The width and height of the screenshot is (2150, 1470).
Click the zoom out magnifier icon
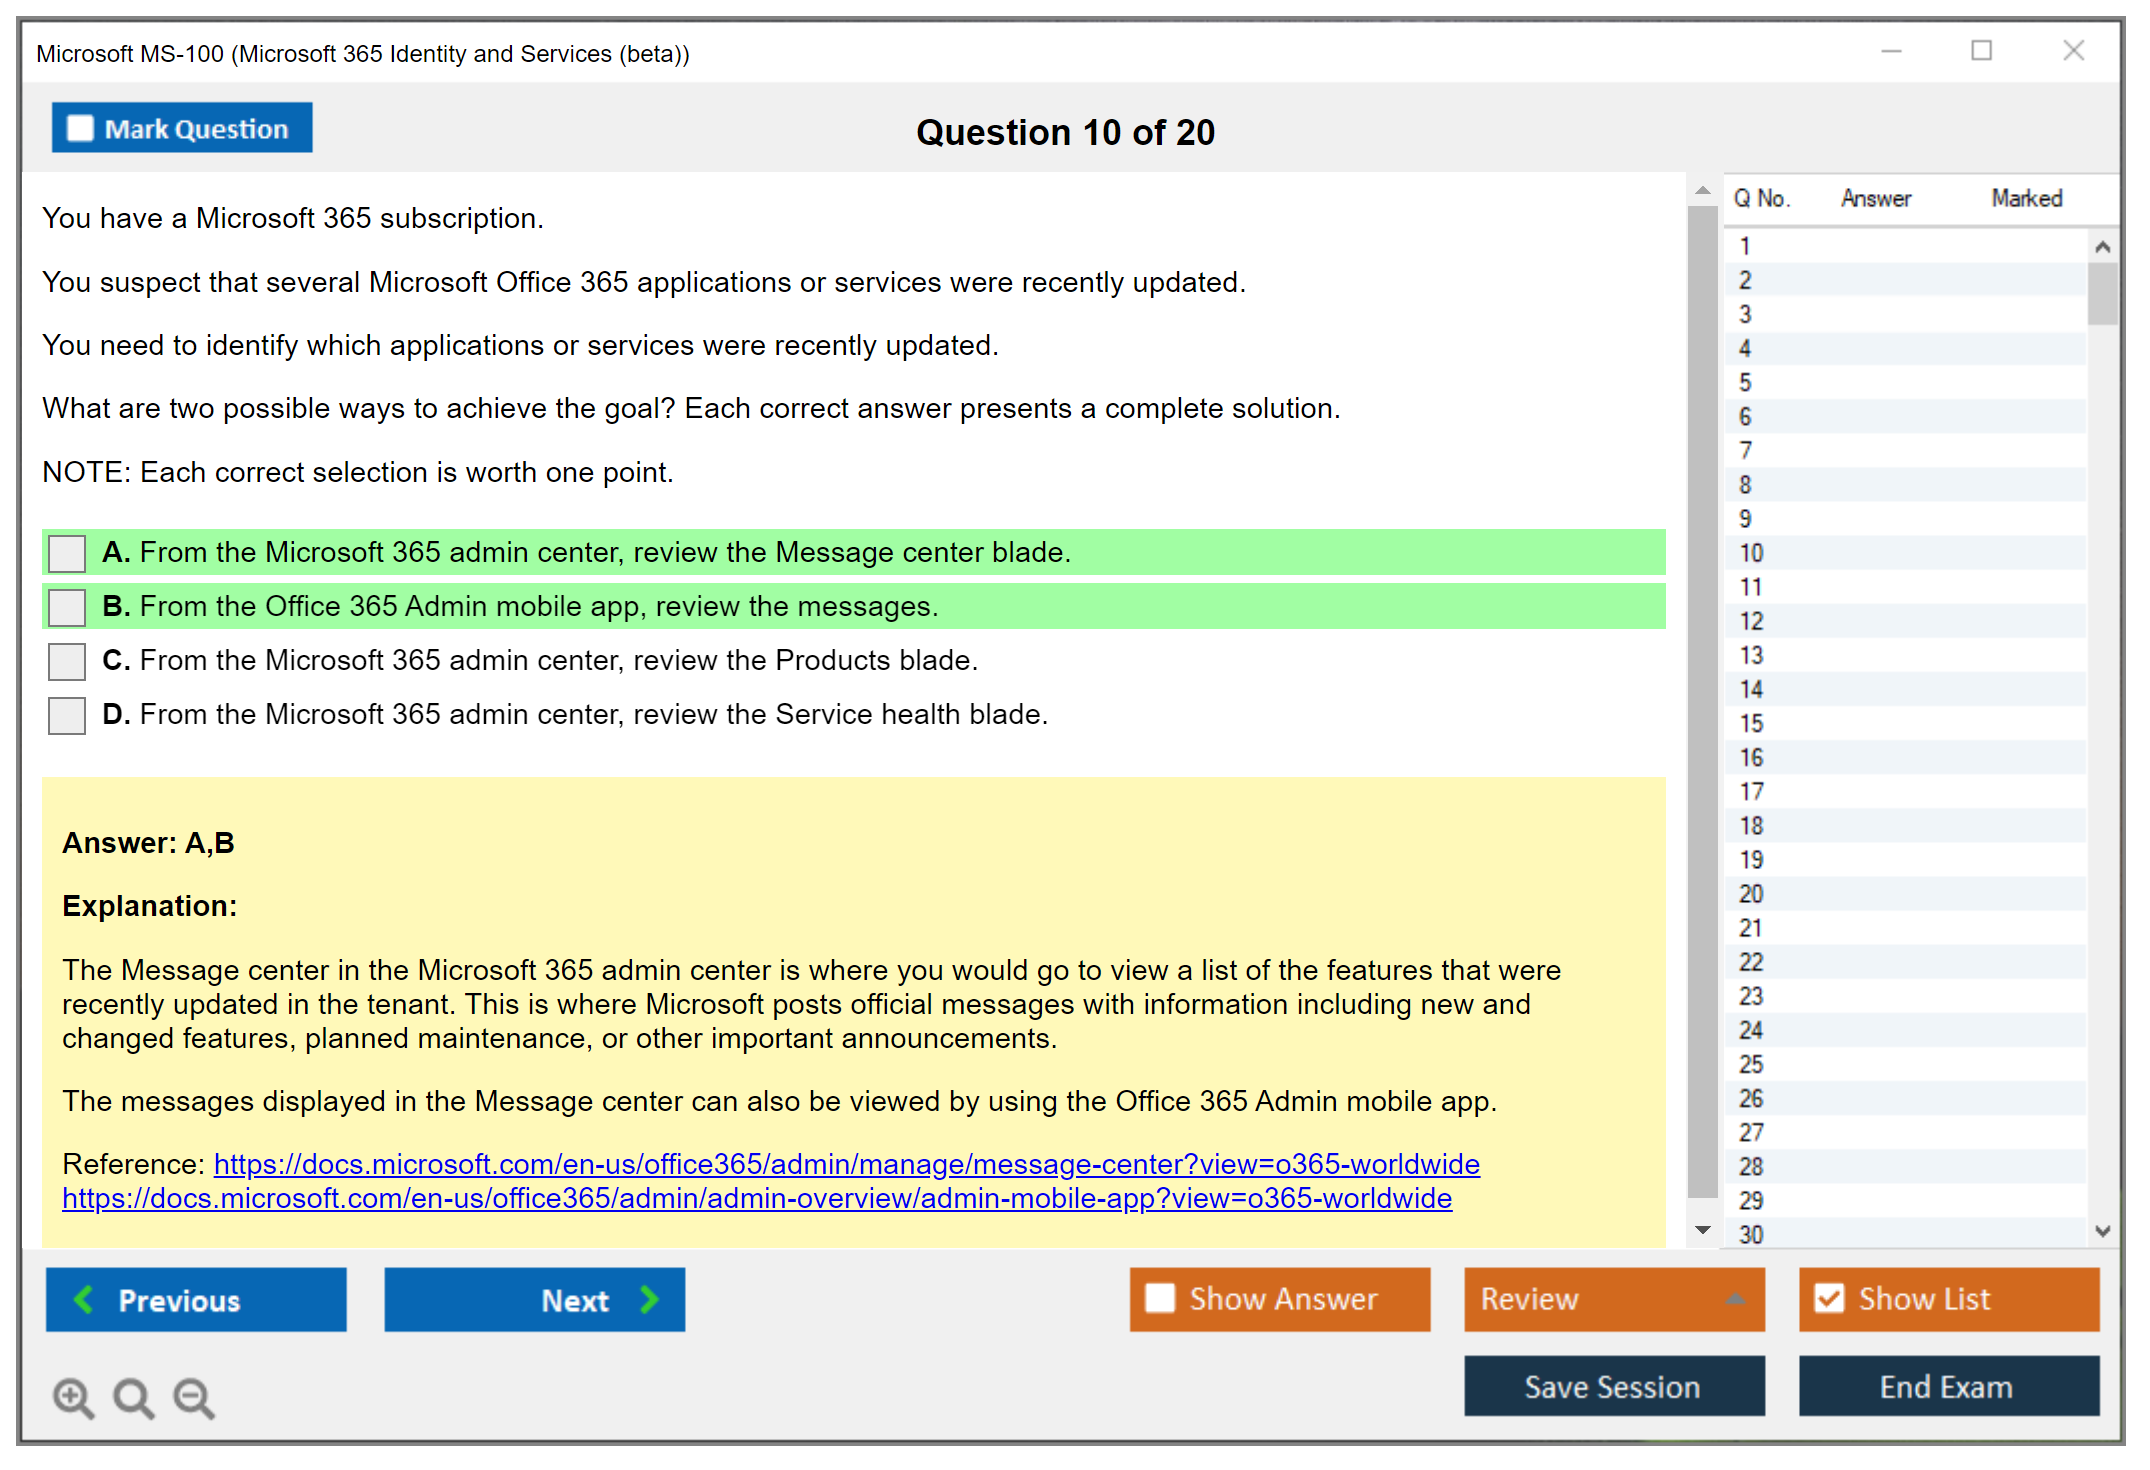pos(194,1397)
